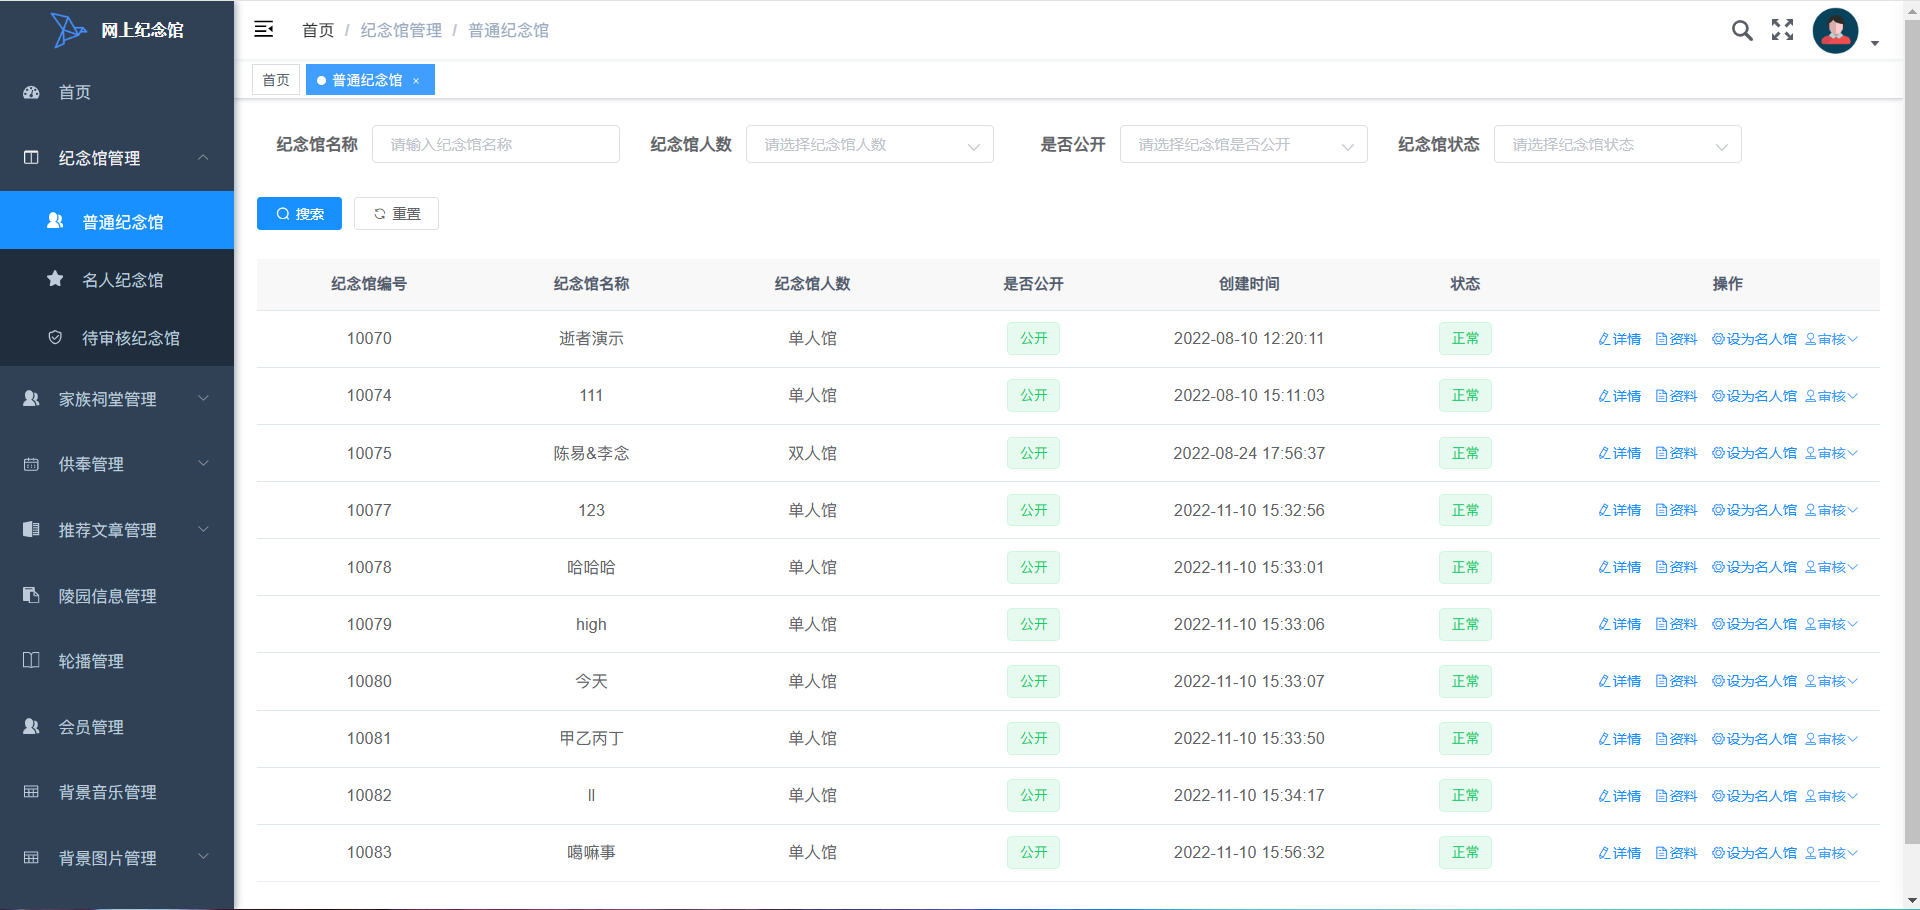1920x910 pixels.
Task: Click the star icon beside 名人纪念馆
Action: coord(55,279)
